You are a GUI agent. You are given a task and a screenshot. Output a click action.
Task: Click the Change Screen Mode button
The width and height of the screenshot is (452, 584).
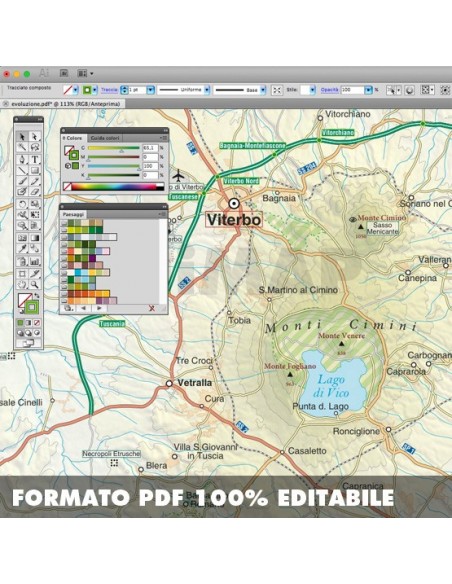pyautogui.click(x=28, y=343)
